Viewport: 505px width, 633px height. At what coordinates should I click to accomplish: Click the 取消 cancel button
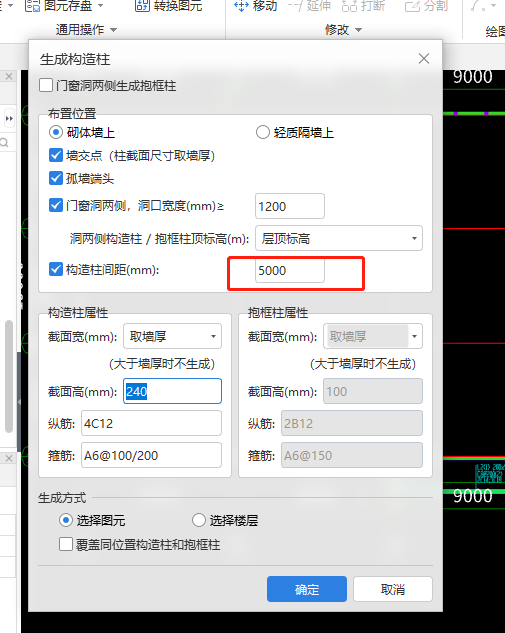click(393, 589)
